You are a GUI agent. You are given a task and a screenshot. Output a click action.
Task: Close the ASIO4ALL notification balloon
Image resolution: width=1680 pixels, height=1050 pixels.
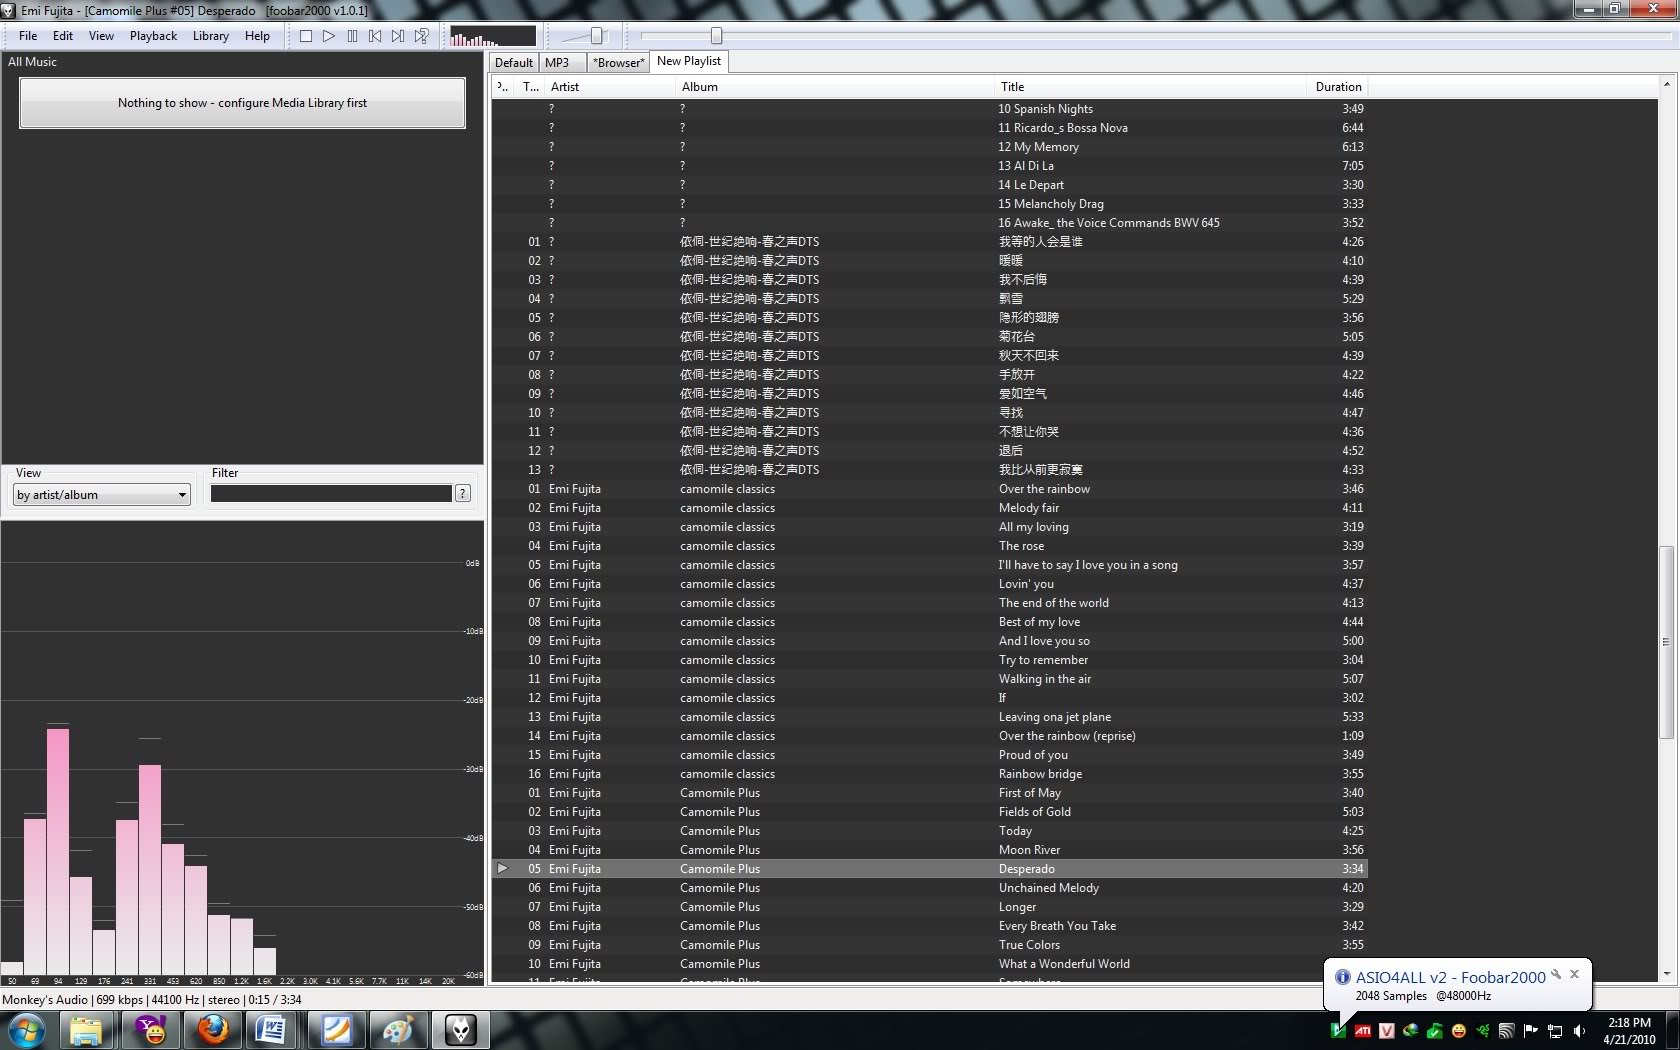[1575, 974]
